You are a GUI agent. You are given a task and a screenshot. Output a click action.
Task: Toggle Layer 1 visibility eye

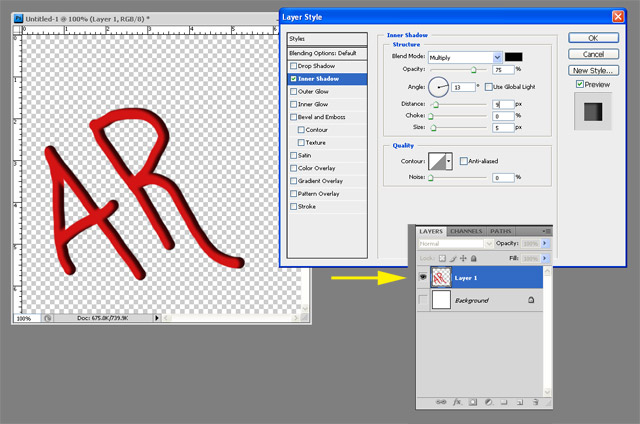coord(423,277)
